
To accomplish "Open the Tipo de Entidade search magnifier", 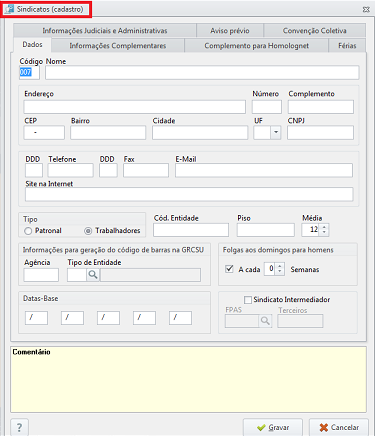I will [x=93, y=275].
